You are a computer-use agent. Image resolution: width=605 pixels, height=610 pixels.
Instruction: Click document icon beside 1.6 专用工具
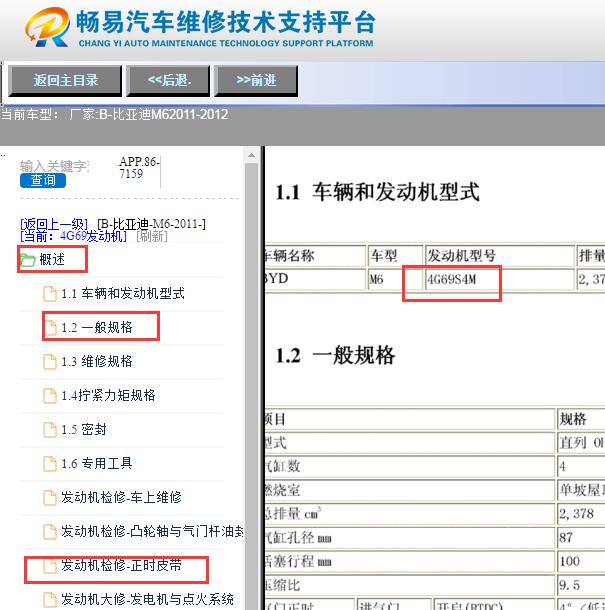[49, 463]
